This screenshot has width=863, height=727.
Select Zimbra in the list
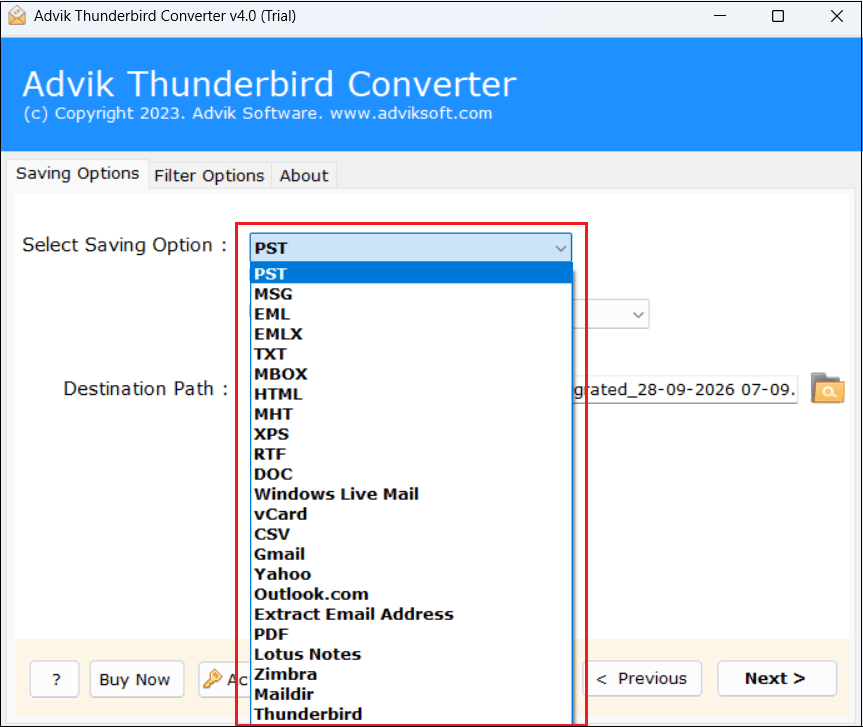[x=412, y=674]
